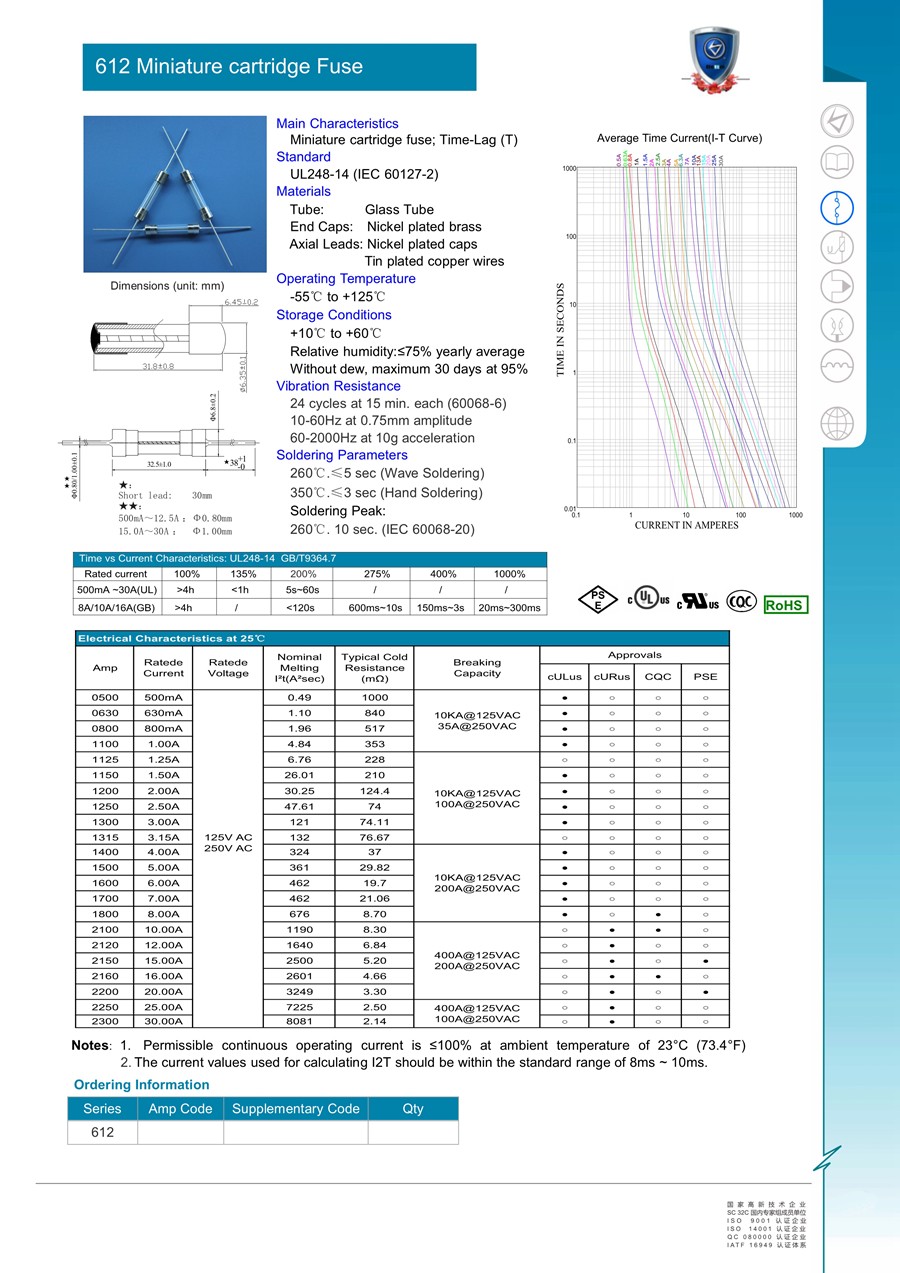900x1273 pixels.
Task: Click the company logo circle icon in sidebar
Action: coord(837,121)
